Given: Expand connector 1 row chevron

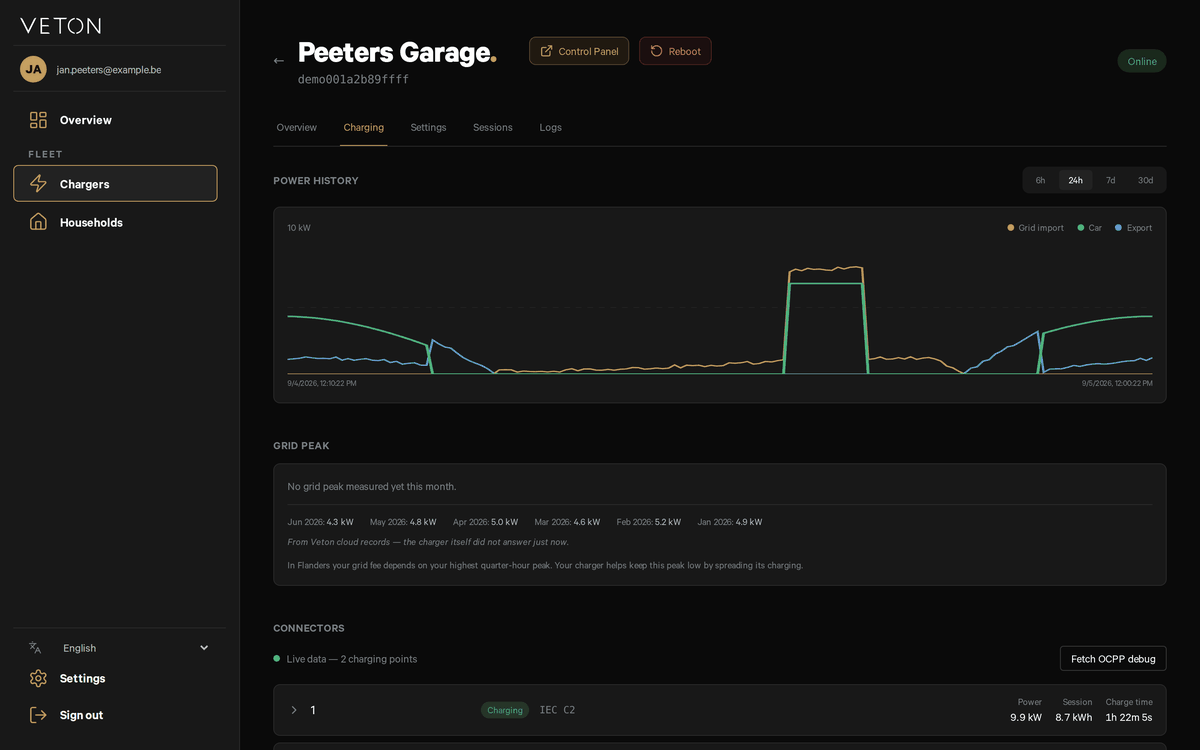Looking at the screenshot, I should pos(294,710).
